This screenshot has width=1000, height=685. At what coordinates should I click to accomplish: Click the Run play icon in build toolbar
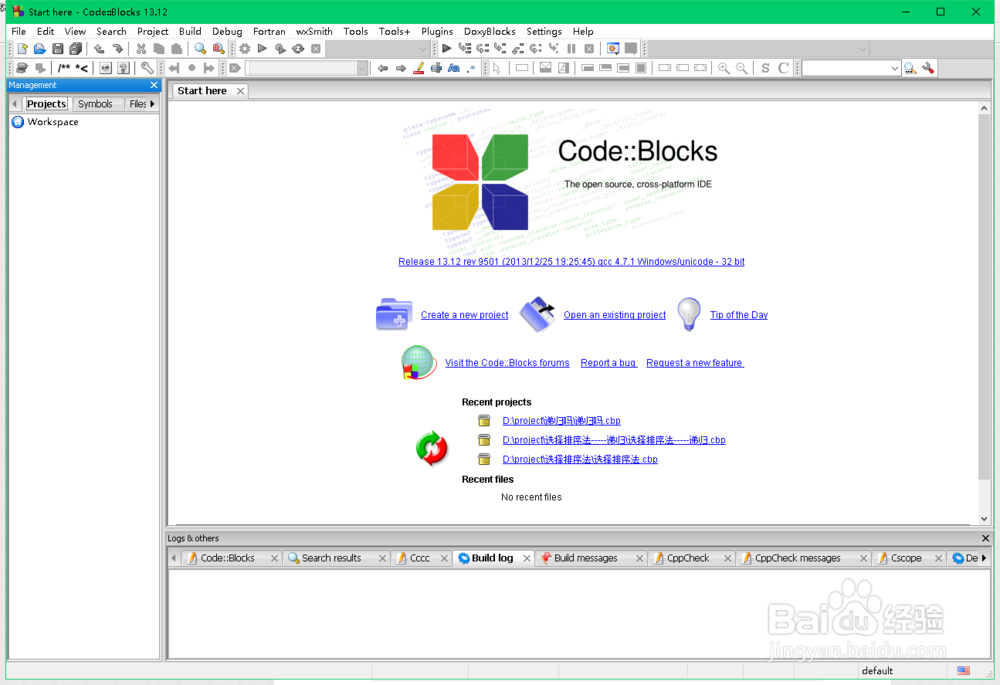pos(262,48)
